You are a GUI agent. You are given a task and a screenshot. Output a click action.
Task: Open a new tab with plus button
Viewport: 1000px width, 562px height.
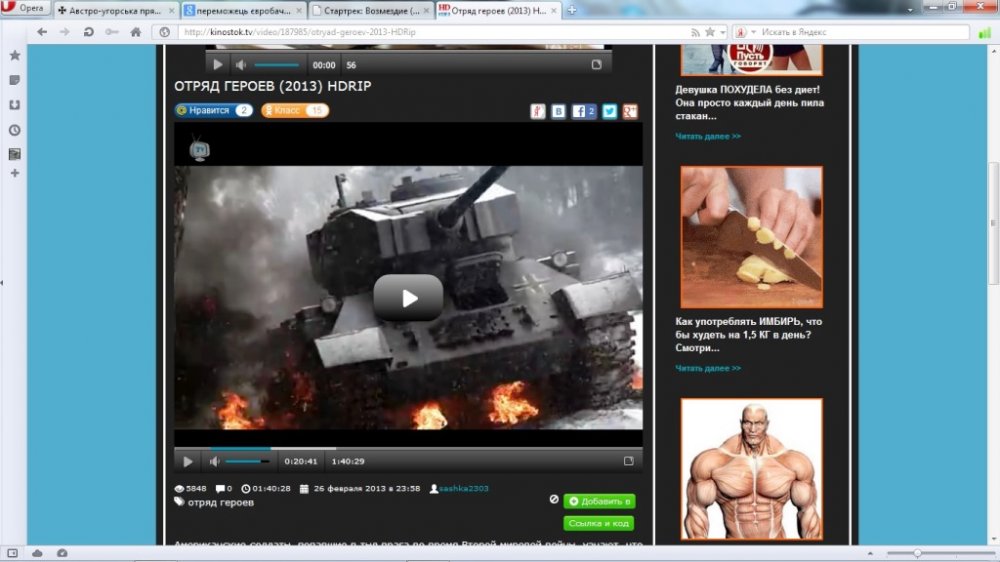(572, 10)
